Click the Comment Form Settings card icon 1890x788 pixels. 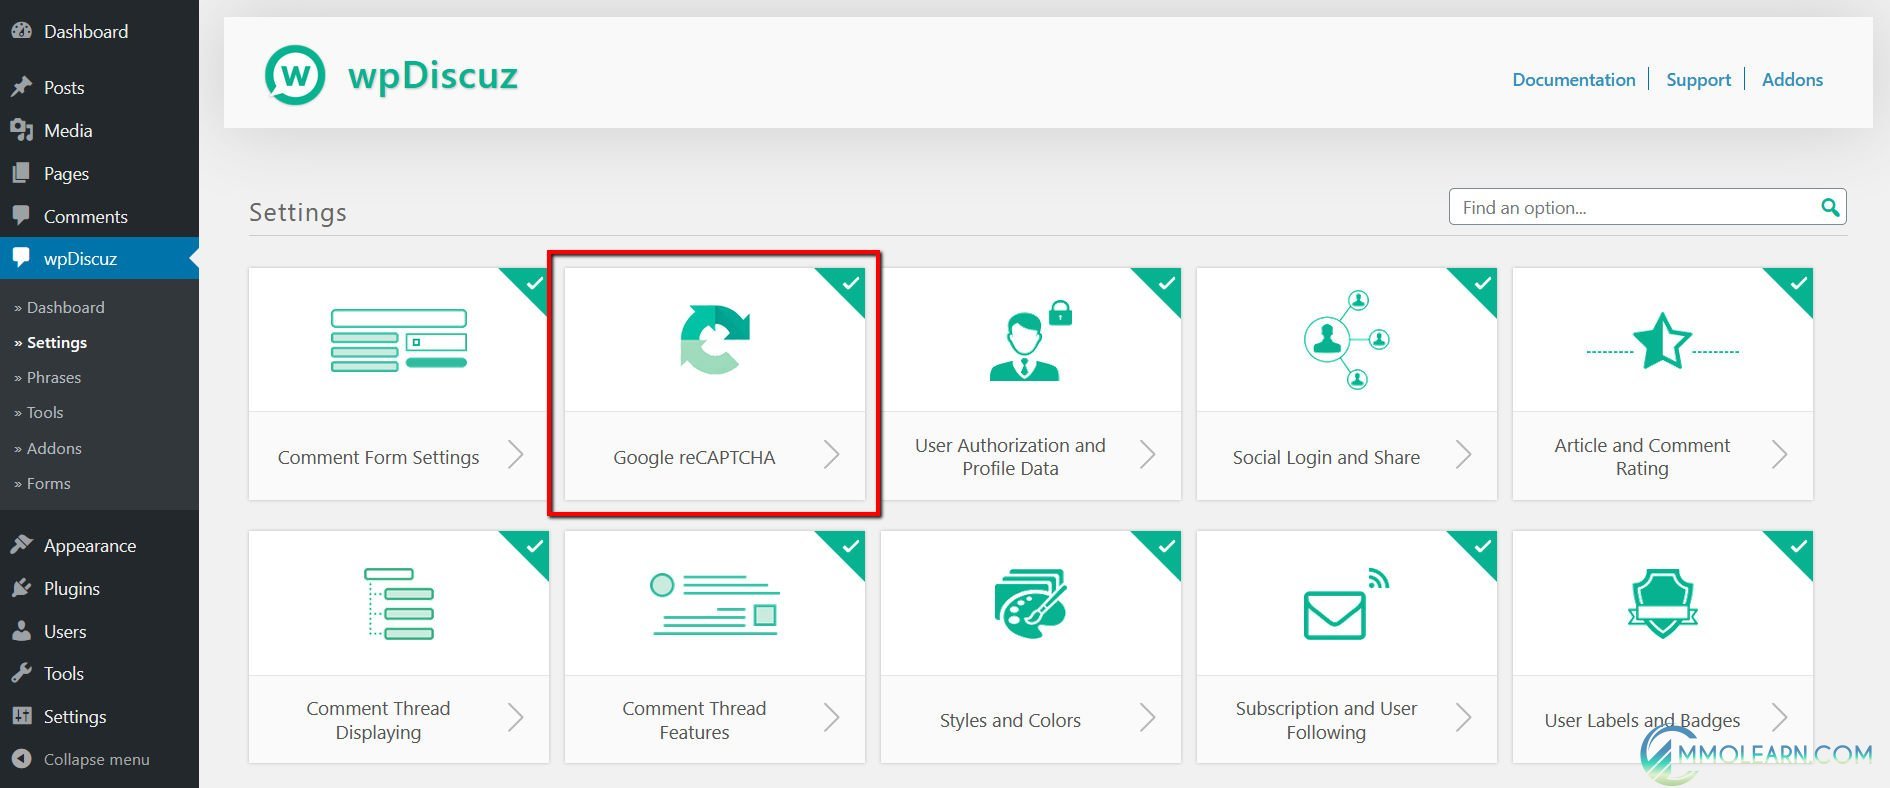pos(399,340)
